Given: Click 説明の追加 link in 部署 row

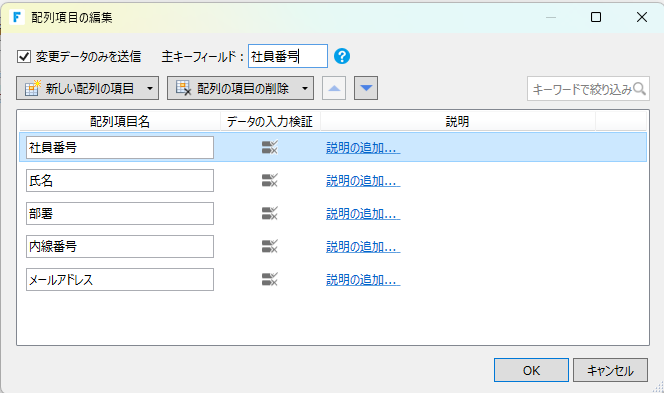Looking at the screenshot, I should pyautogui.click(x=363, y=214).
